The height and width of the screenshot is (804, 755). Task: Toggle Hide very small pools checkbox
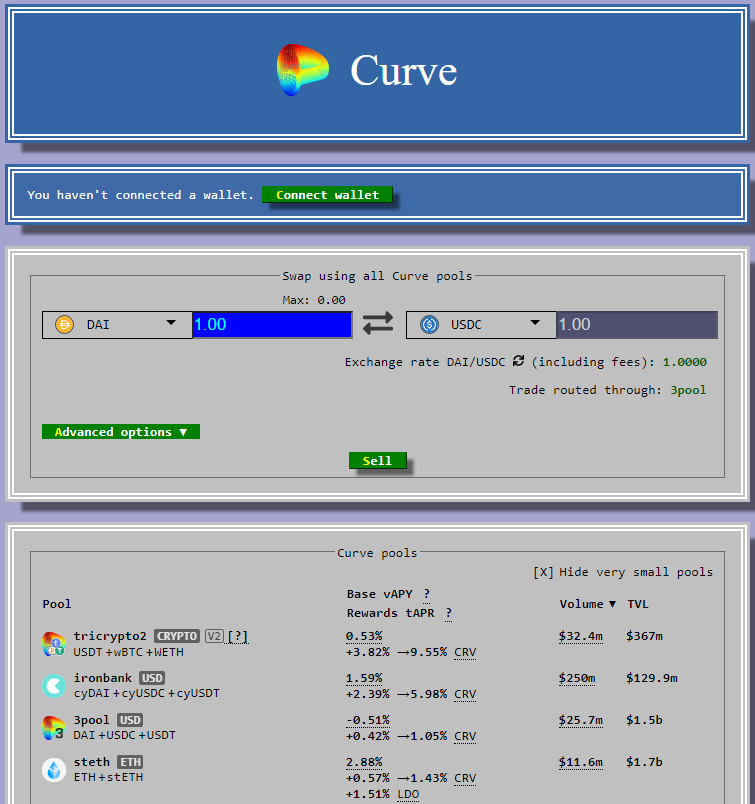[543, 572]
